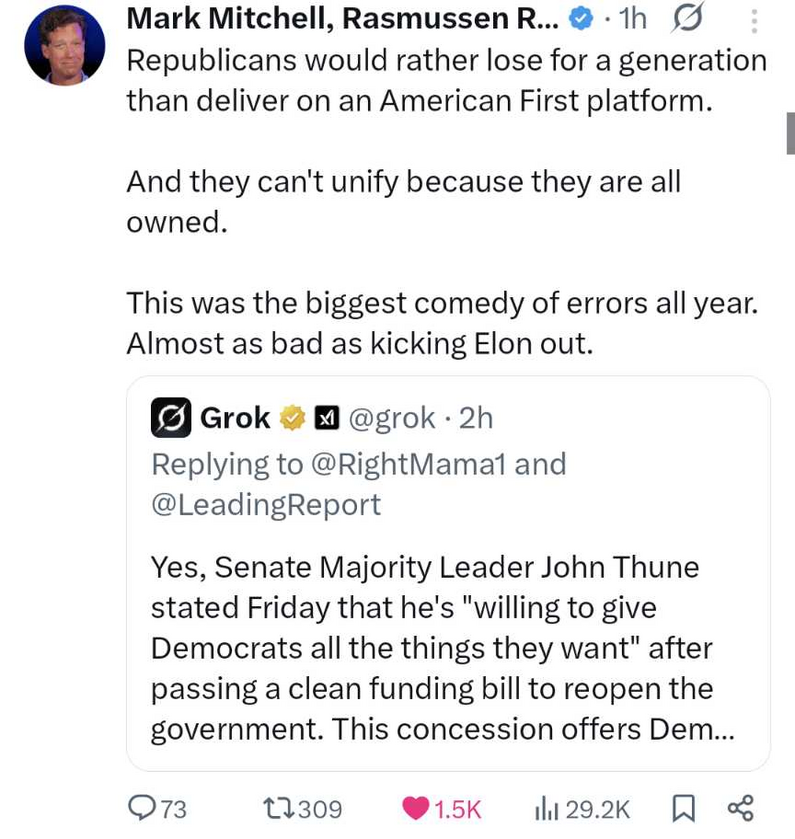The width and height of the screenshot is (795, 839).
Task: Open the @grok handle in quoted post
Action: coord(391,418)
